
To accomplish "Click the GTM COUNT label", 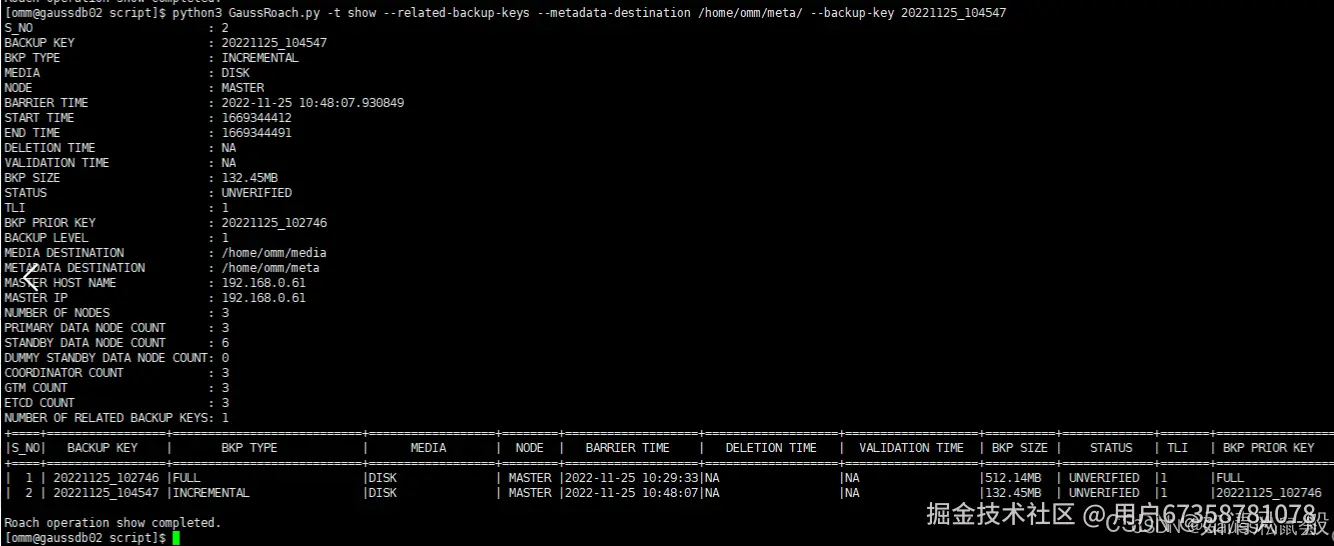I will pos(36,388).
